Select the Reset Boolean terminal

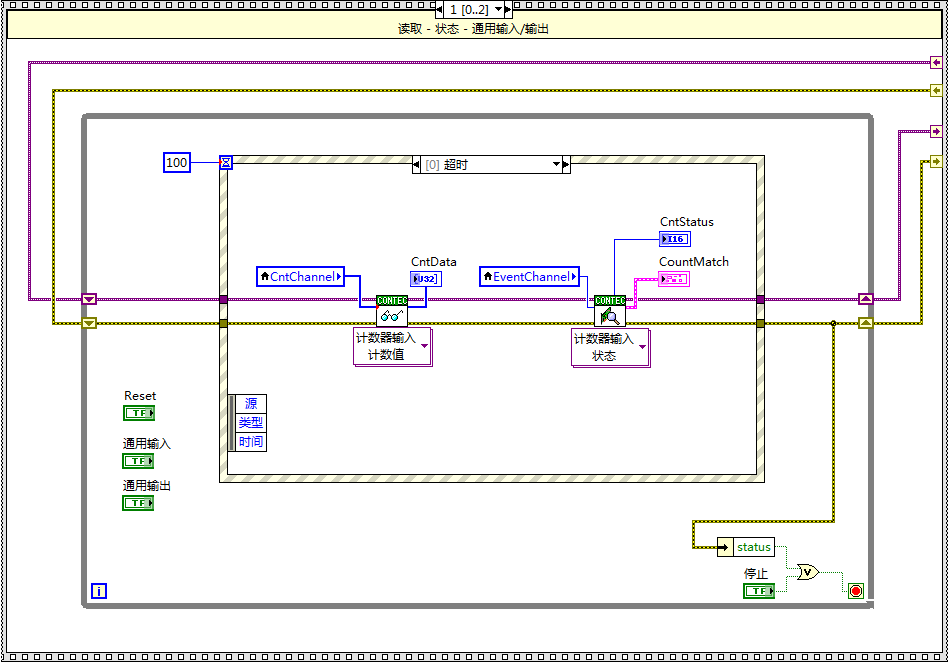(x=139, y=413)
